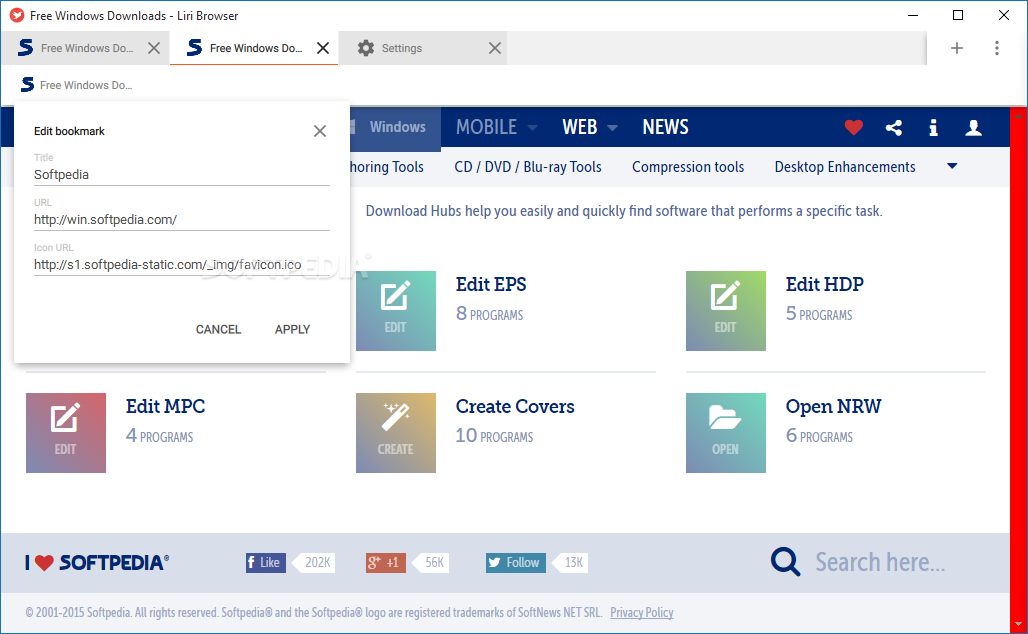This screenshot has height=634, width=1028.
Task: Click the Icon URL field
Action: [x=182, y=265]
